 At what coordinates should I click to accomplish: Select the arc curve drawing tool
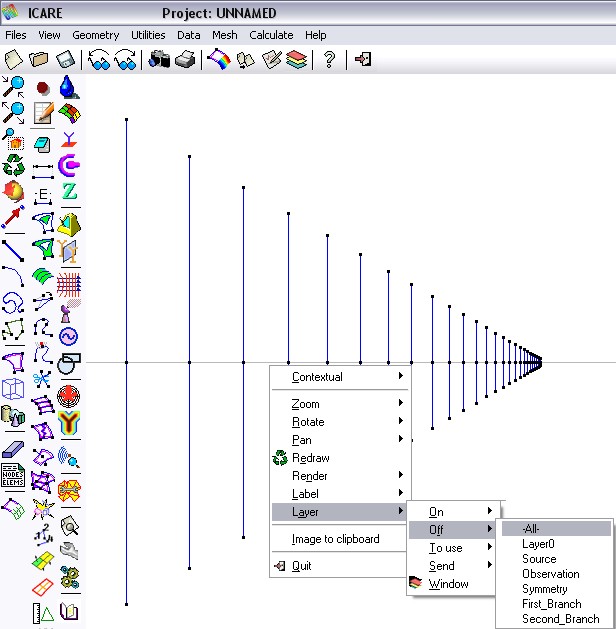pos(13,276)
